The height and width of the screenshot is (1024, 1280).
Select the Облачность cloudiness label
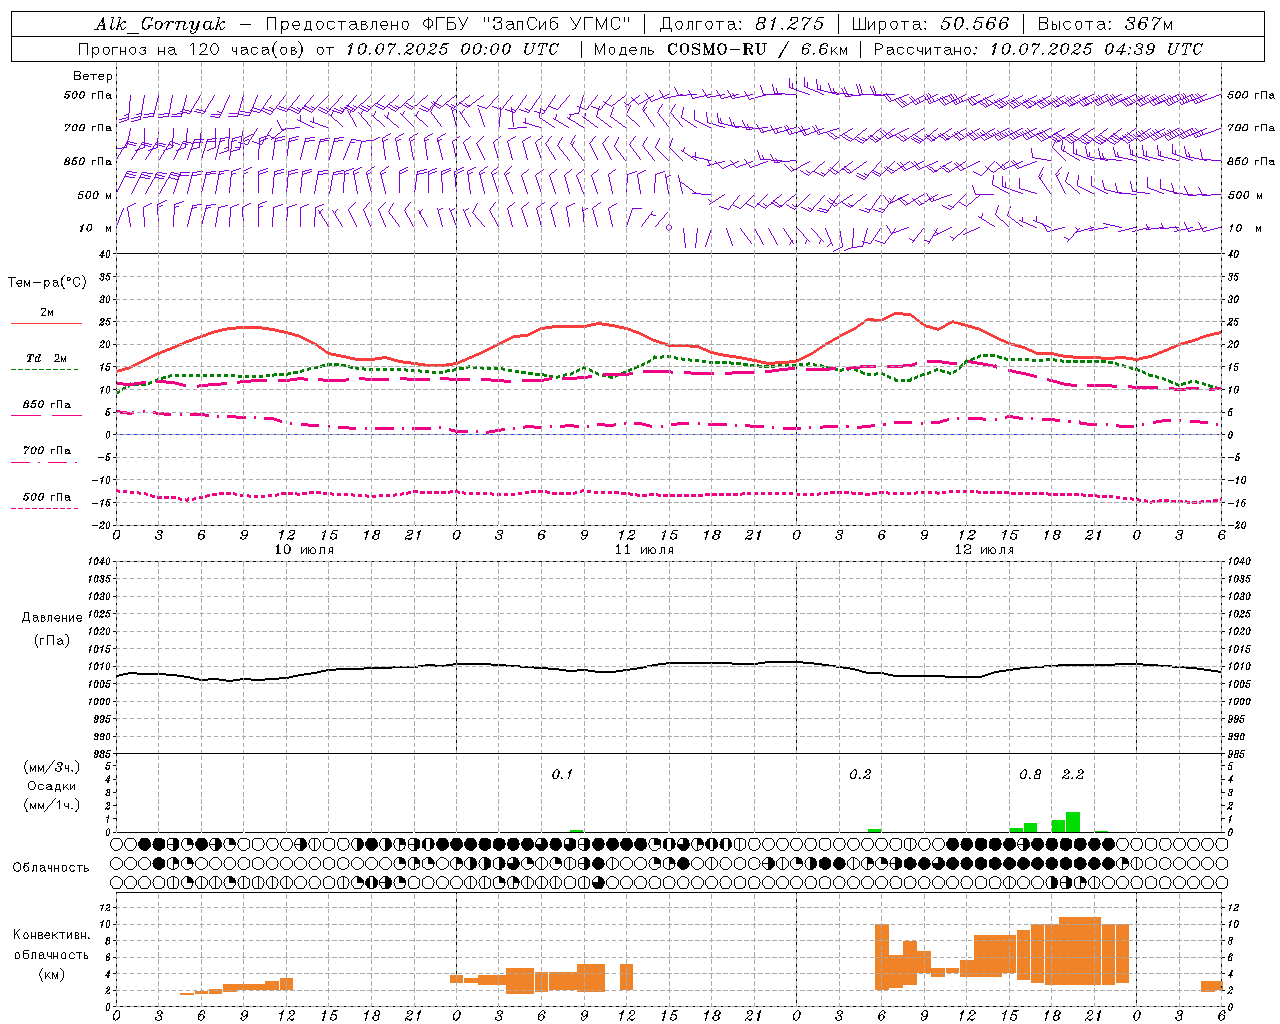tap(51, 868)
